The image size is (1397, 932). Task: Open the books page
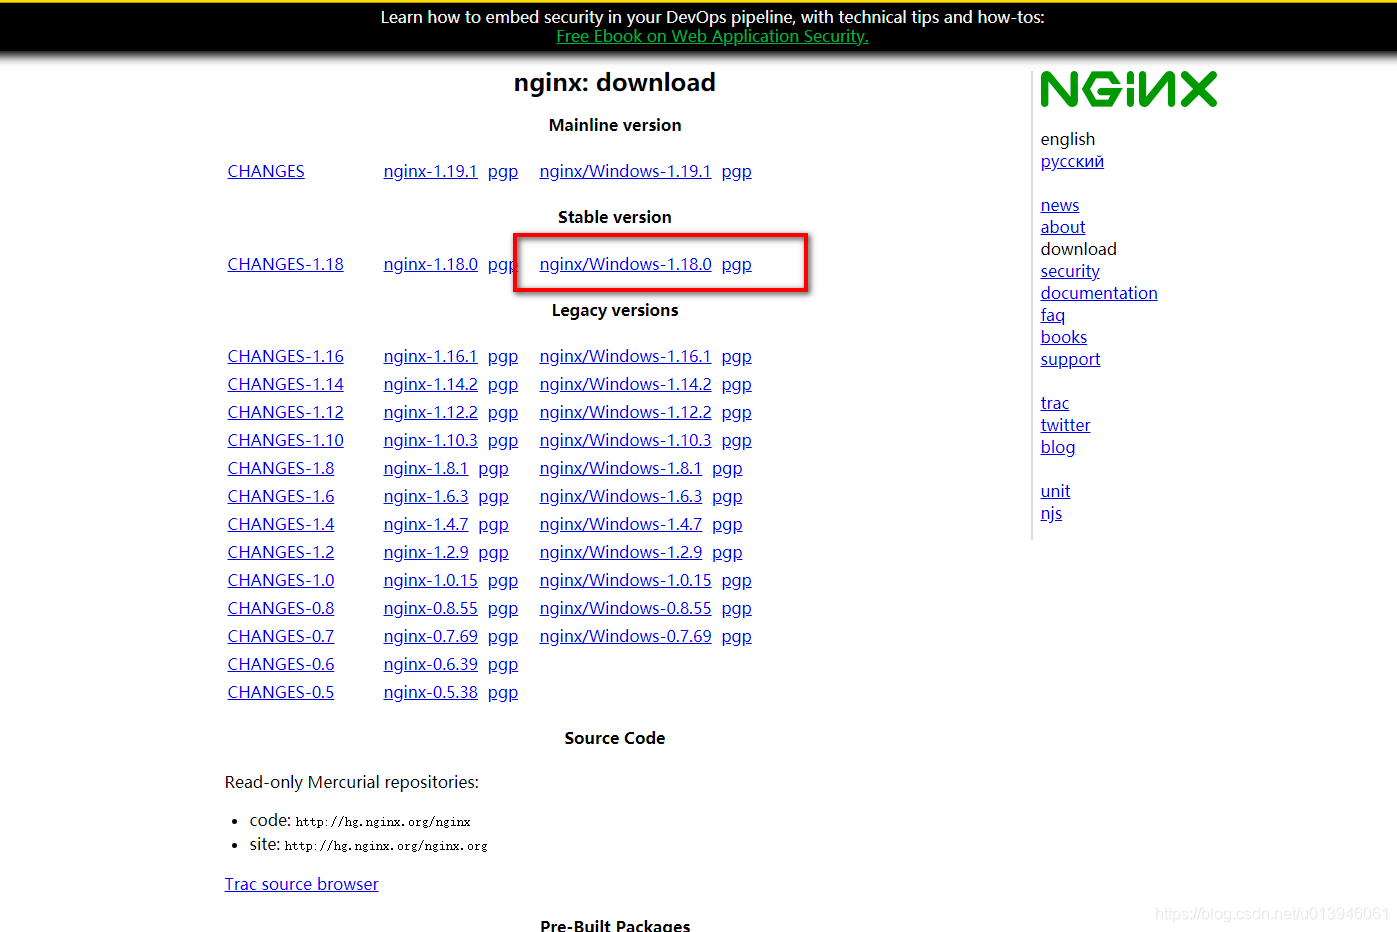pyautogui.click(x=1063, y=337)
